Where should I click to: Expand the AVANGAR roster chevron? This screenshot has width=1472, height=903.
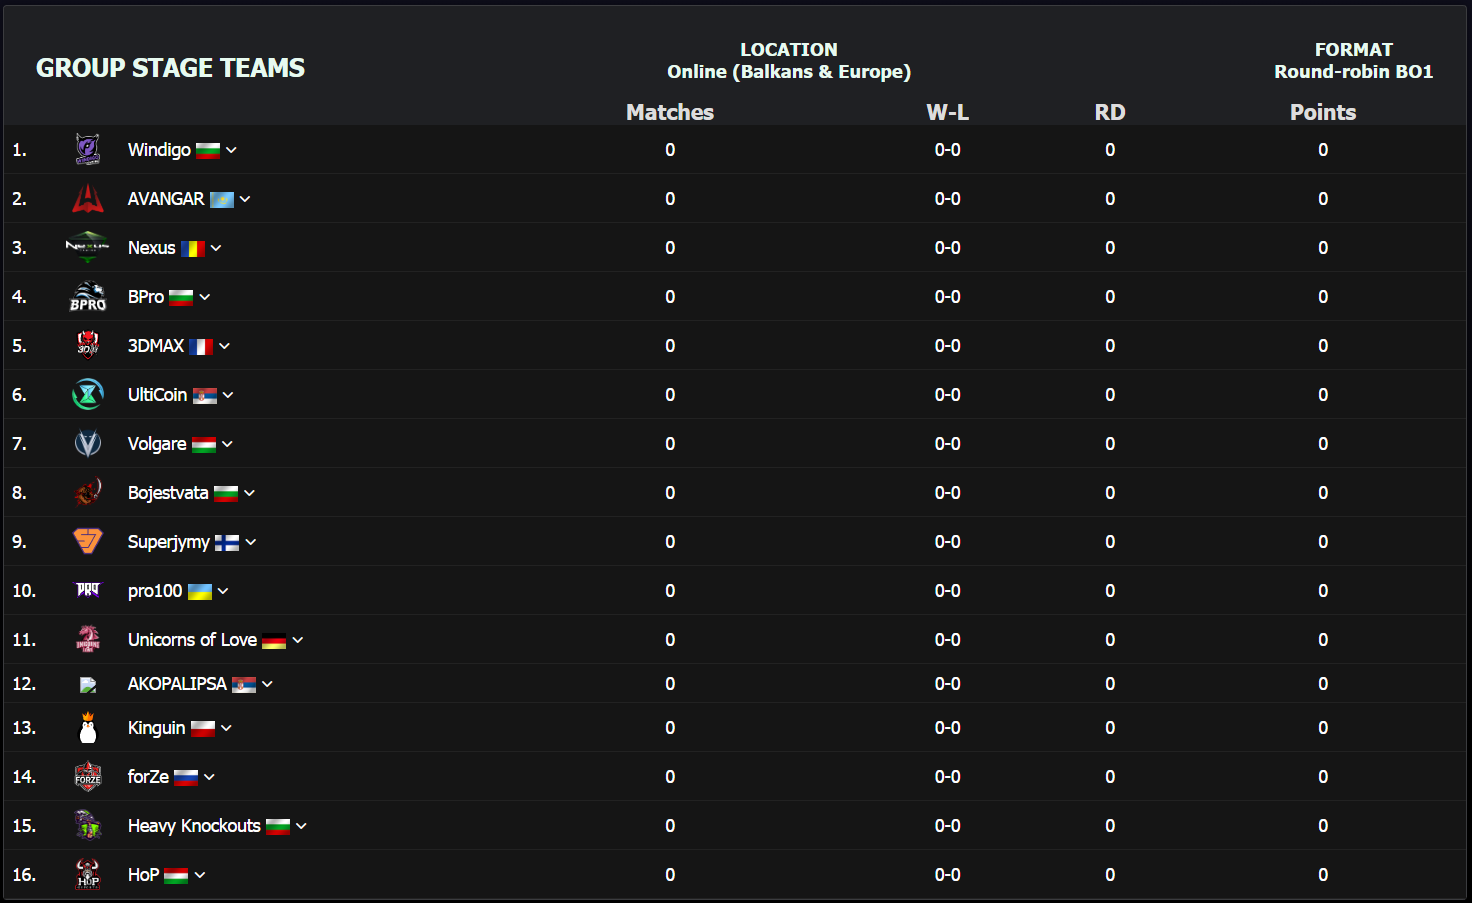tap(245, 199)
